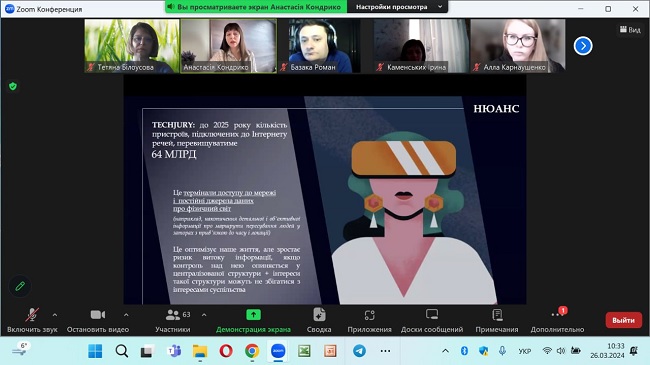The image size is (650, 365).
Task: Show taskbar overflow apps with three dots
Action: point(386,351)
